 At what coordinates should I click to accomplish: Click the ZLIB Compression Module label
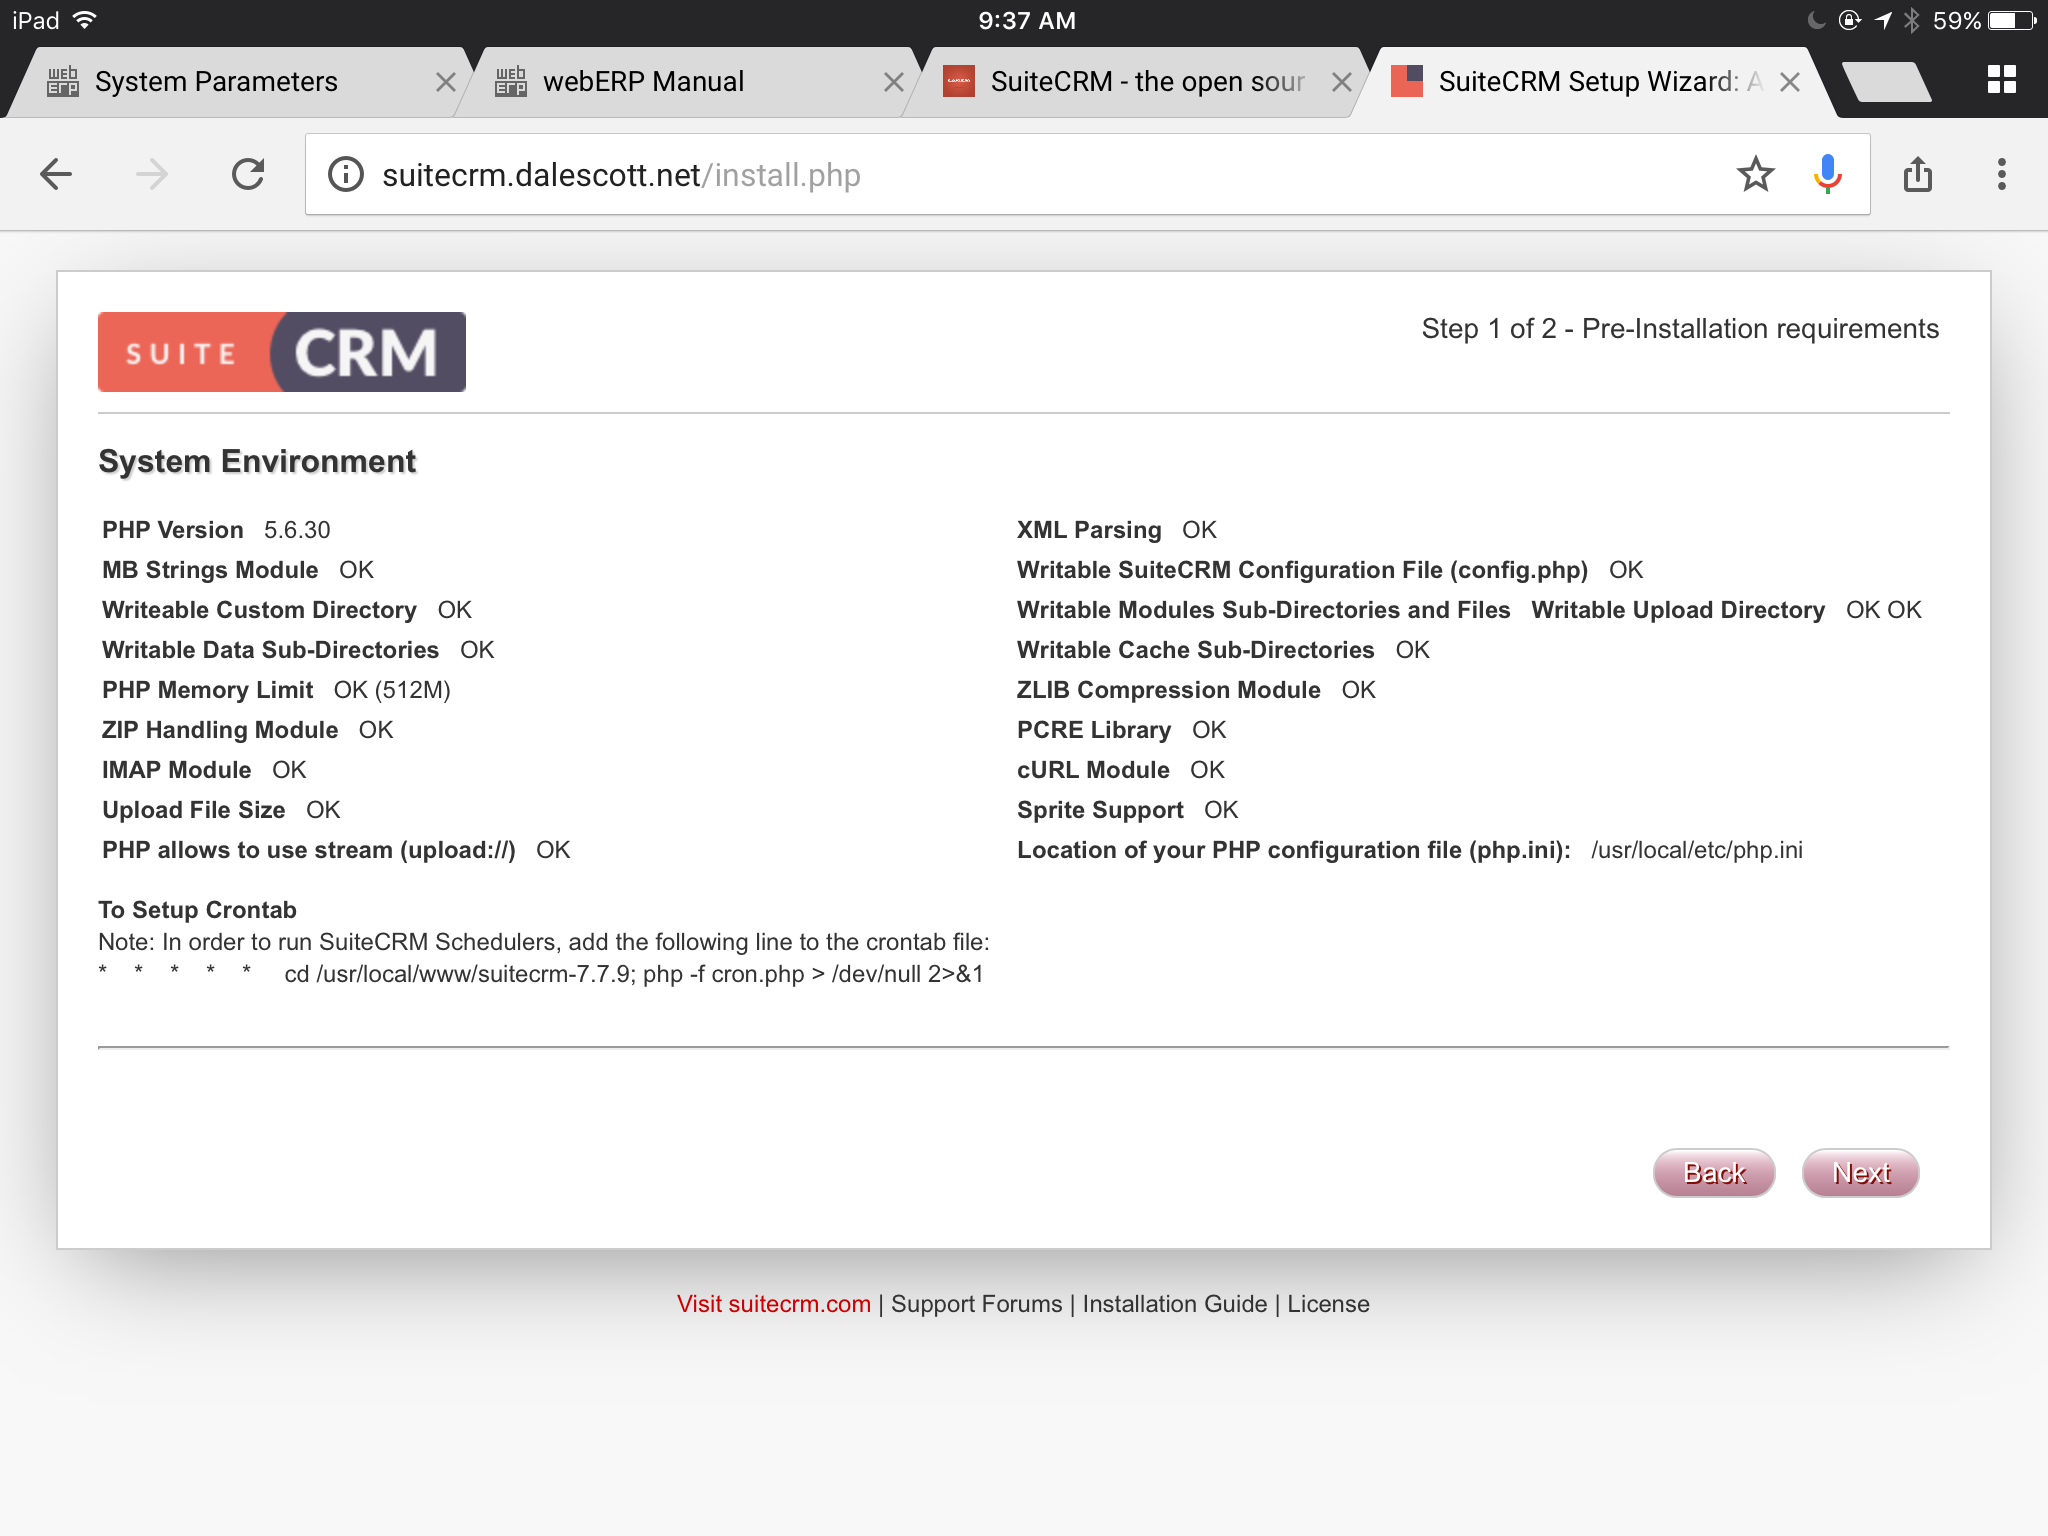pyautogui.click(x=1169, y=690)
